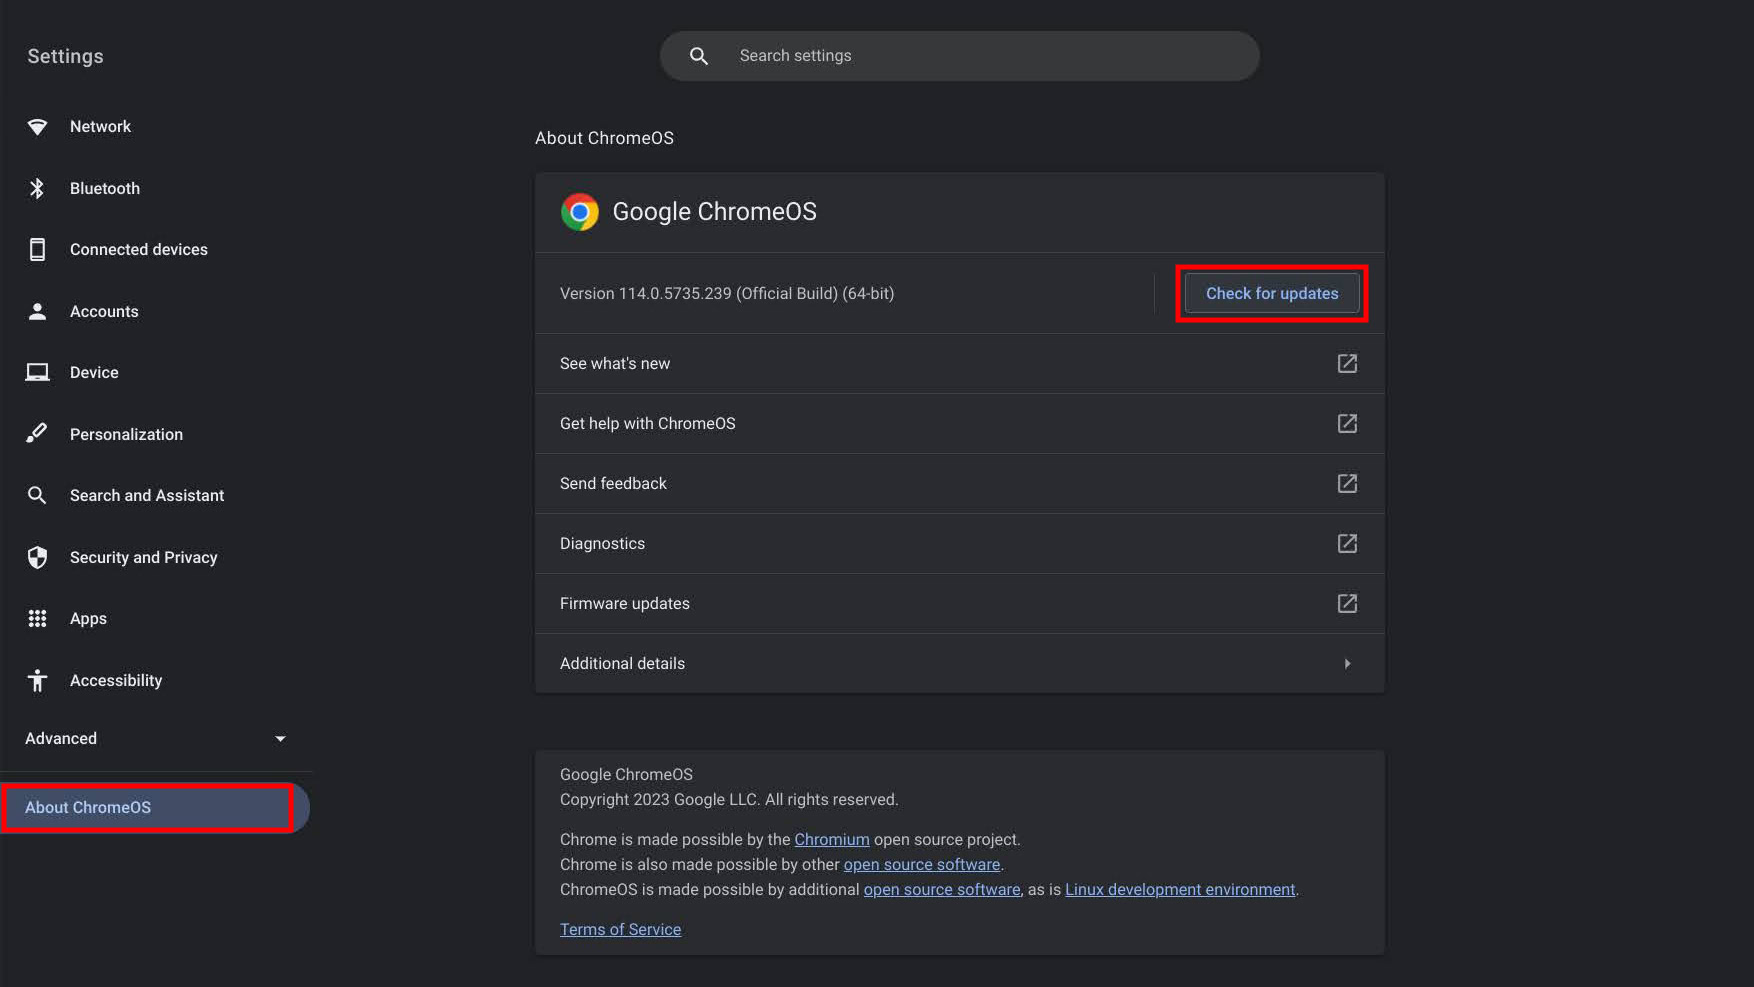This screenshot has height=987, width=1754.
Task: Click the Personalization brush icon
Action: [37, 434]
